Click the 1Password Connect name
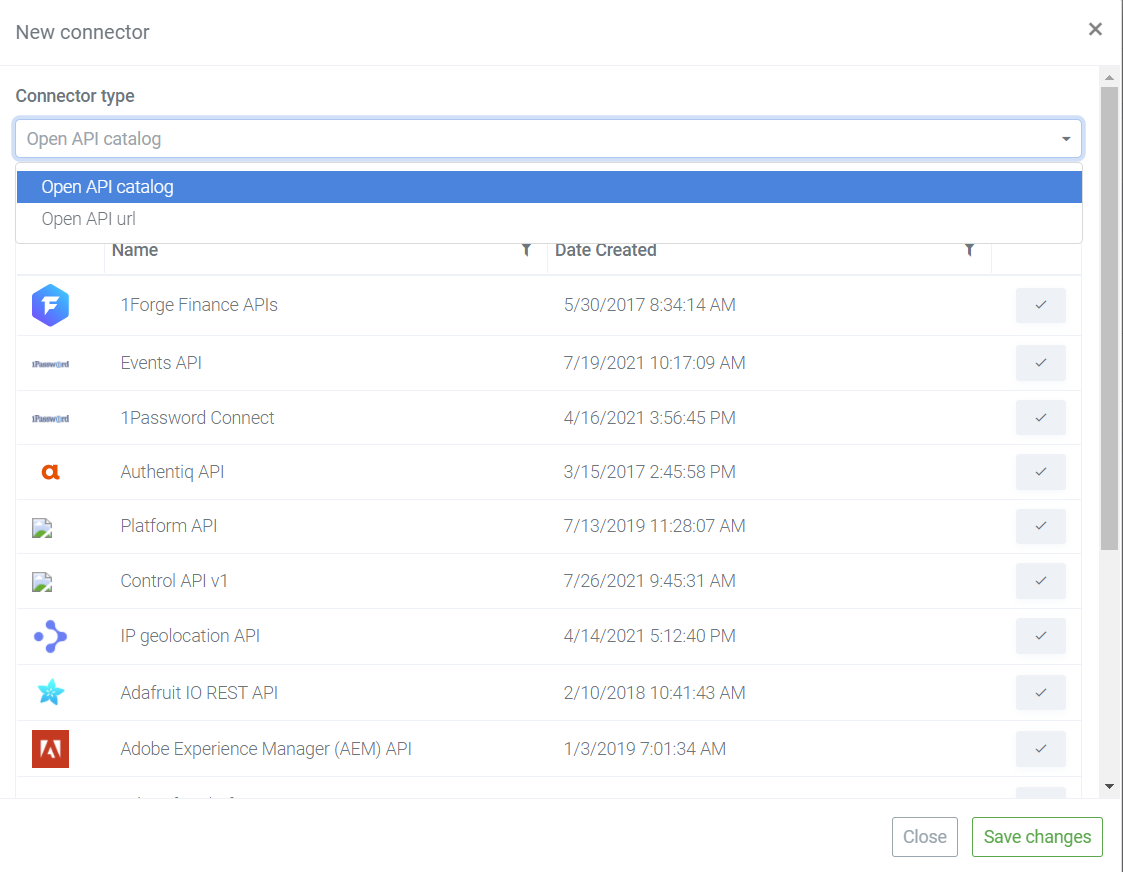 [198, 417]
